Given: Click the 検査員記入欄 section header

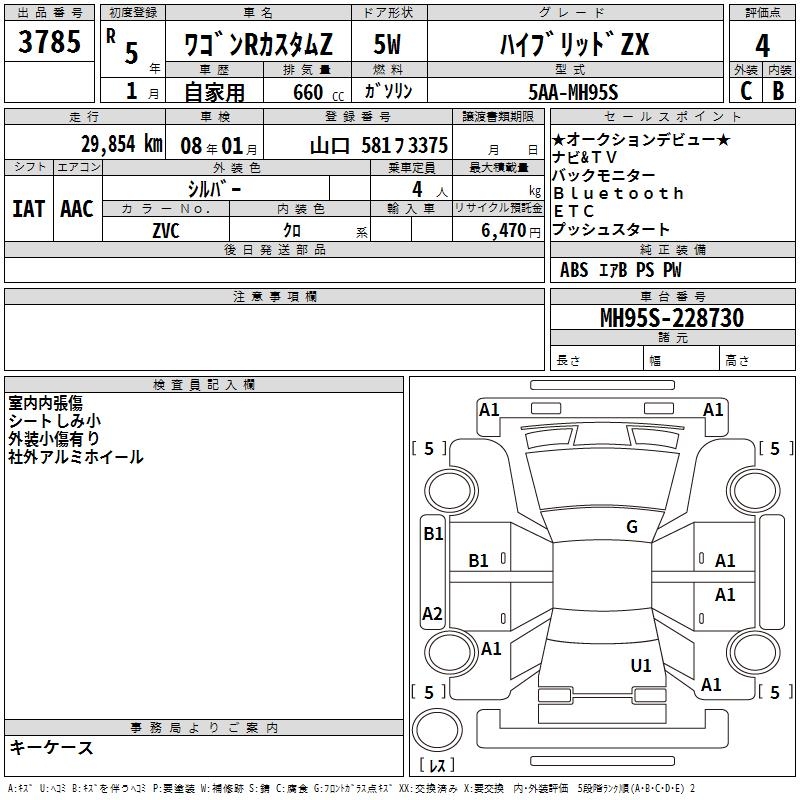Looking at the screenshot, I should pyautogui.click(x=204, y=384).
